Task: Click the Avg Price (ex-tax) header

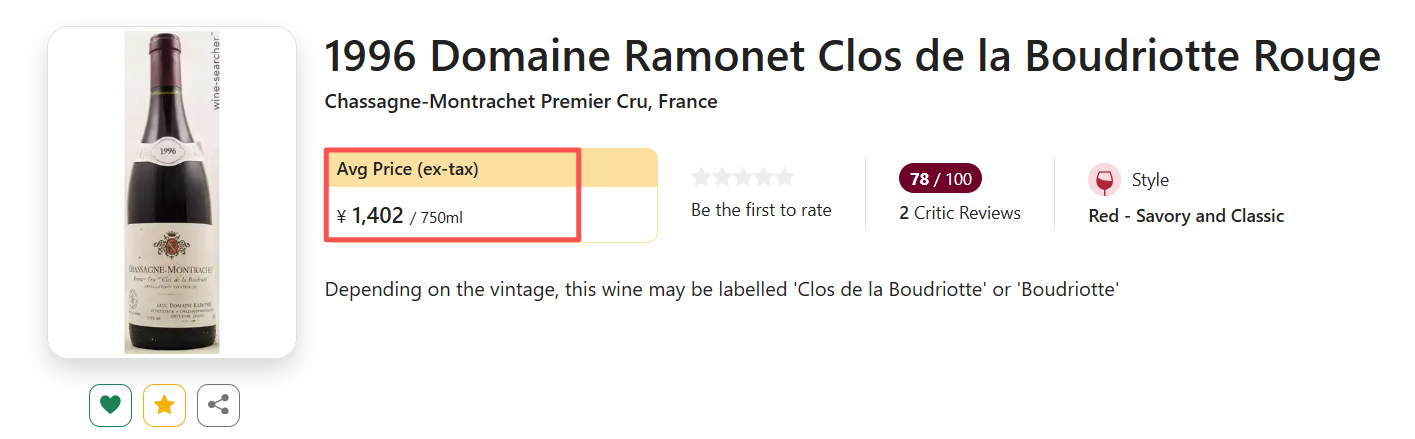Action: click(x=408, y=170)
